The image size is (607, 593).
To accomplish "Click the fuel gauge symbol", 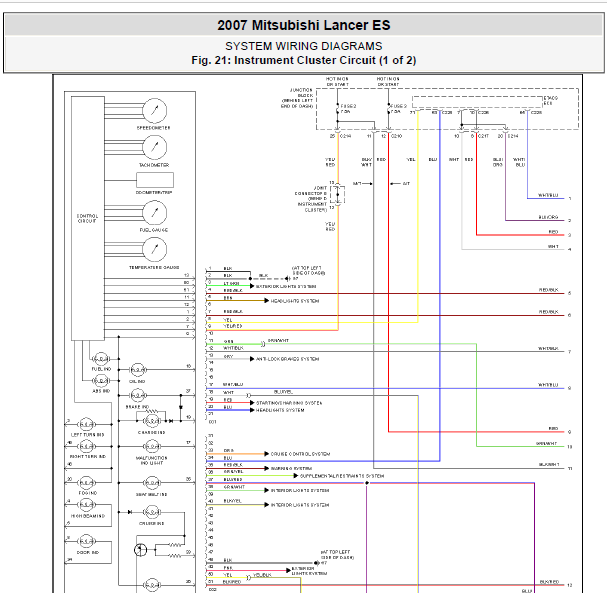I will point(154,213).
